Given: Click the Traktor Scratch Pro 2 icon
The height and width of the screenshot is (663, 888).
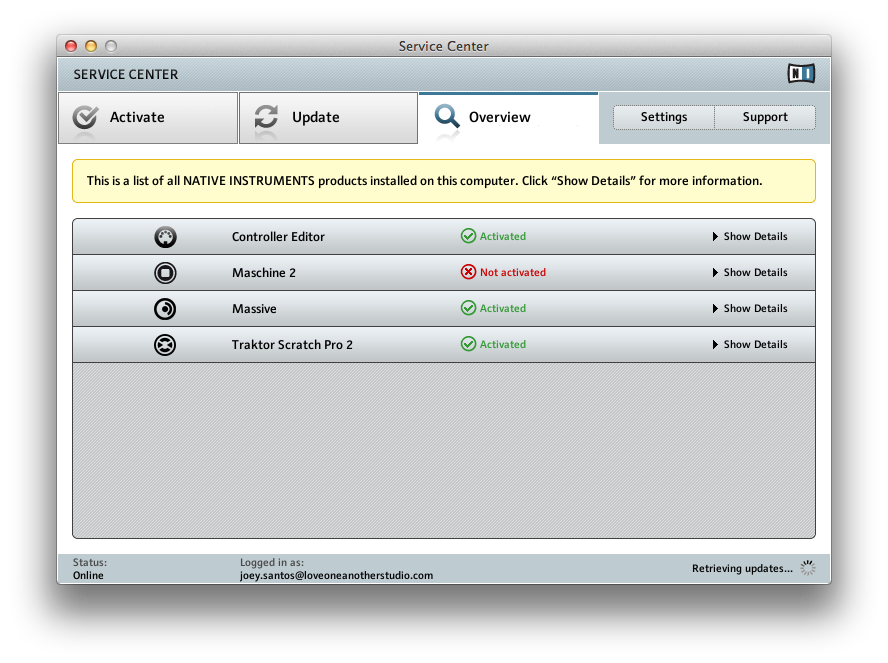Looking at the screenshot, I should coord(165,345).
